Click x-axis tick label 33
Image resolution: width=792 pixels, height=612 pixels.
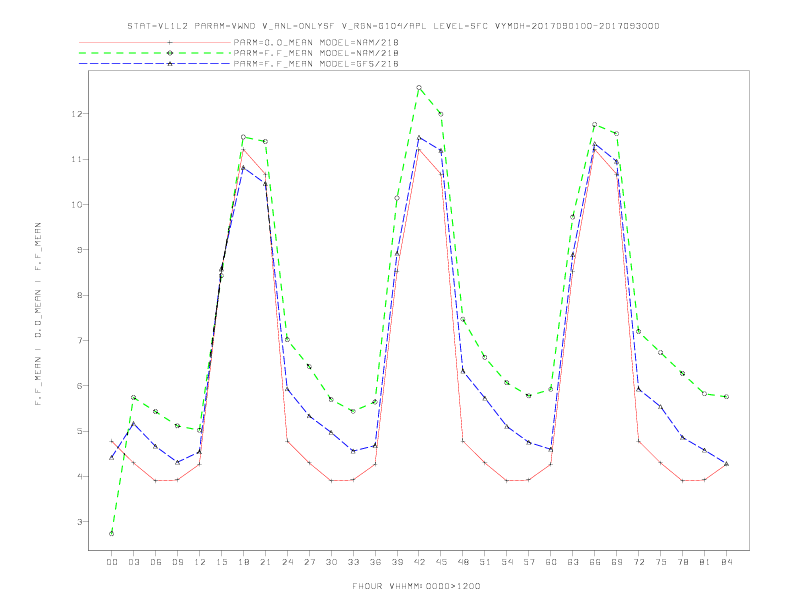click(353, 562)
